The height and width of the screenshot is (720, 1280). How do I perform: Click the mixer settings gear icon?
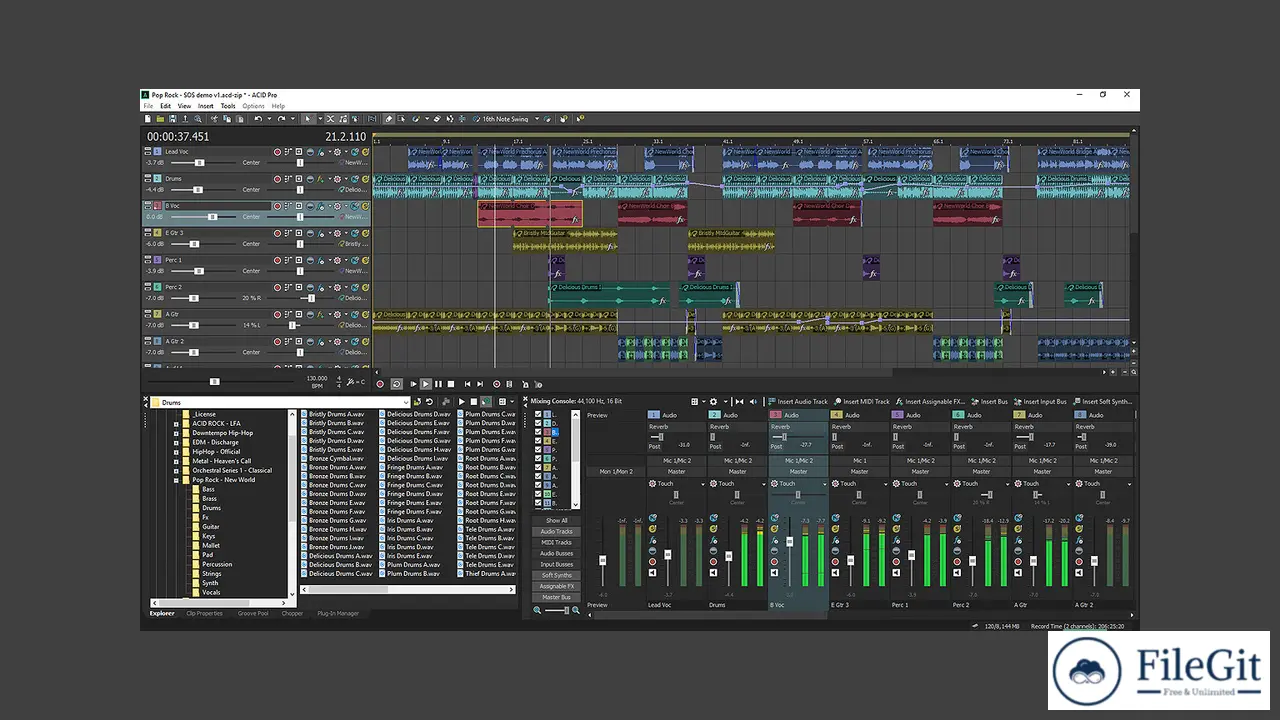(x=713, y=402)
